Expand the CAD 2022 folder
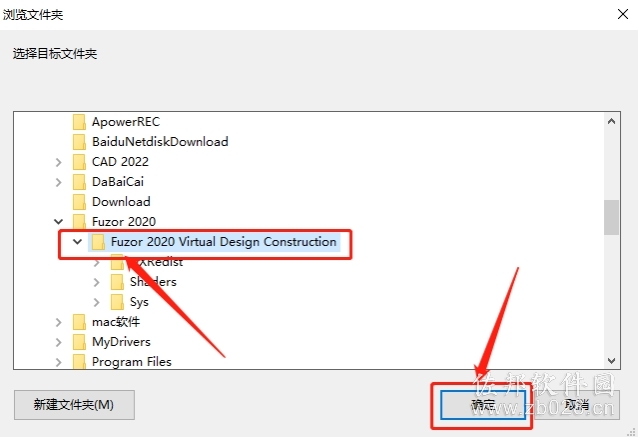This screenshot has height=437, width=638. (59, 162)
